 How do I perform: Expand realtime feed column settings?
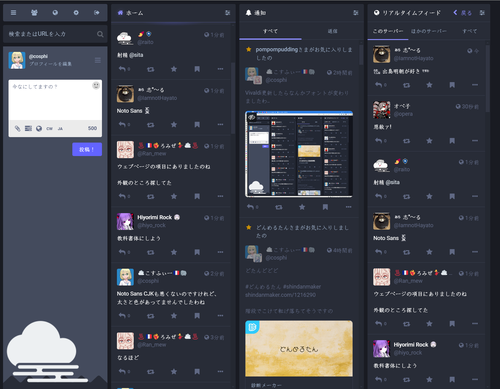point(482,13)
